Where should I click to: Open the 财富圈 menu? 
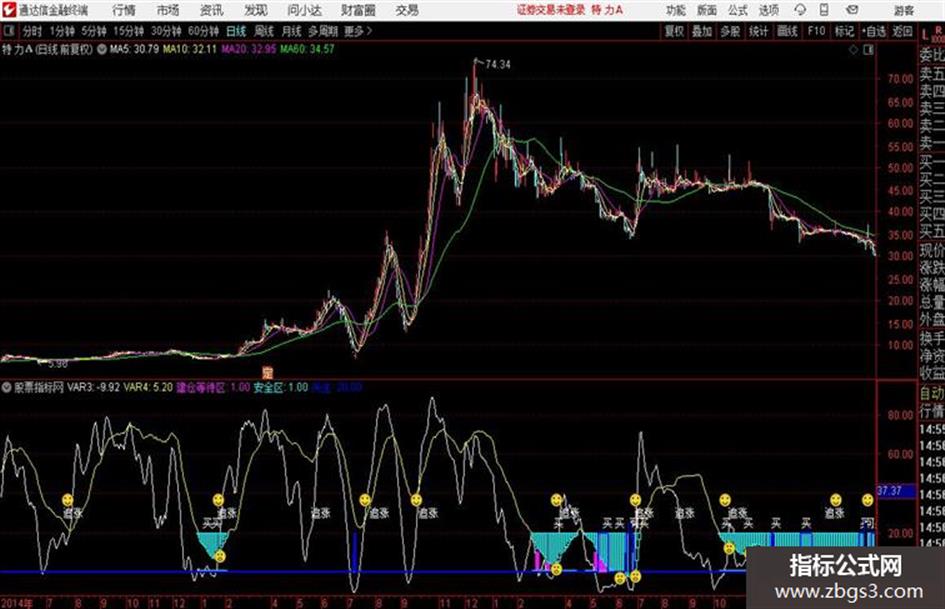pos(358,10)
